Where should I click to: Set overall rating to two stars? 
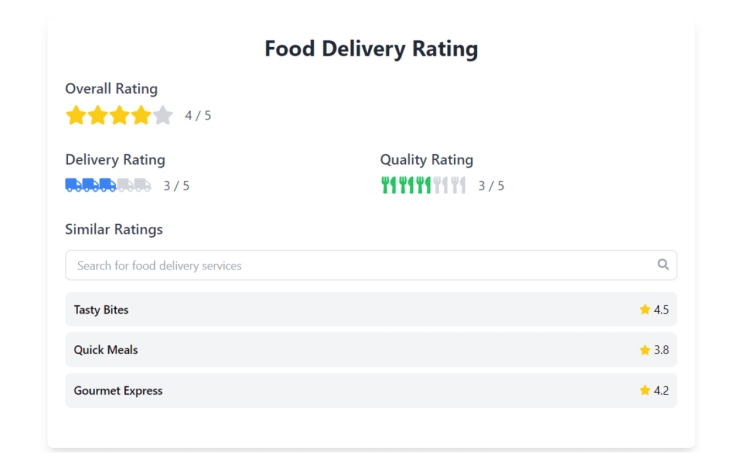[98, 115]
